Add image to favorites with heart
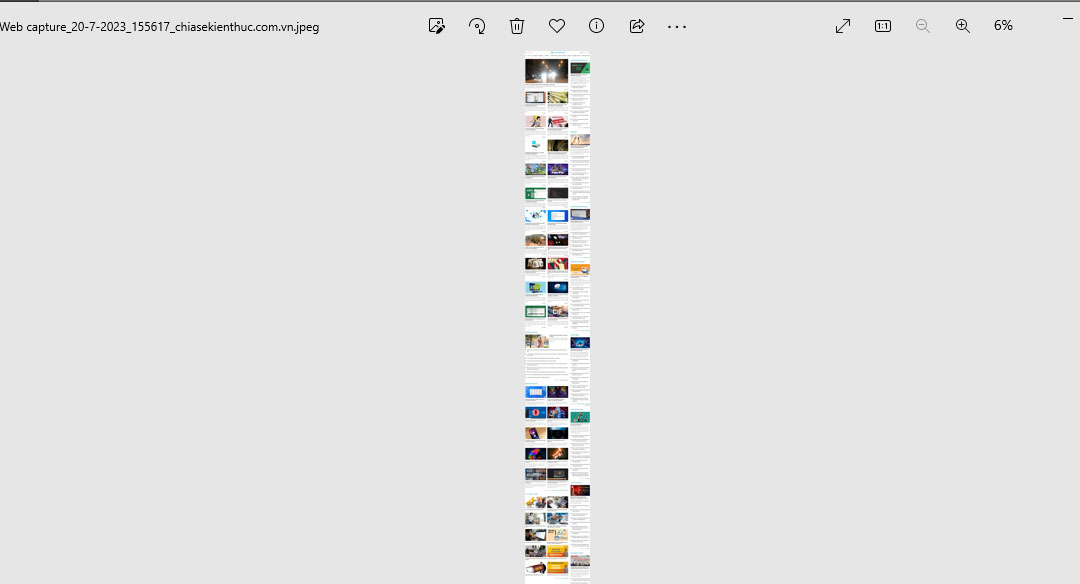This screenshot has height=584, width=1080. click(557, 26)
